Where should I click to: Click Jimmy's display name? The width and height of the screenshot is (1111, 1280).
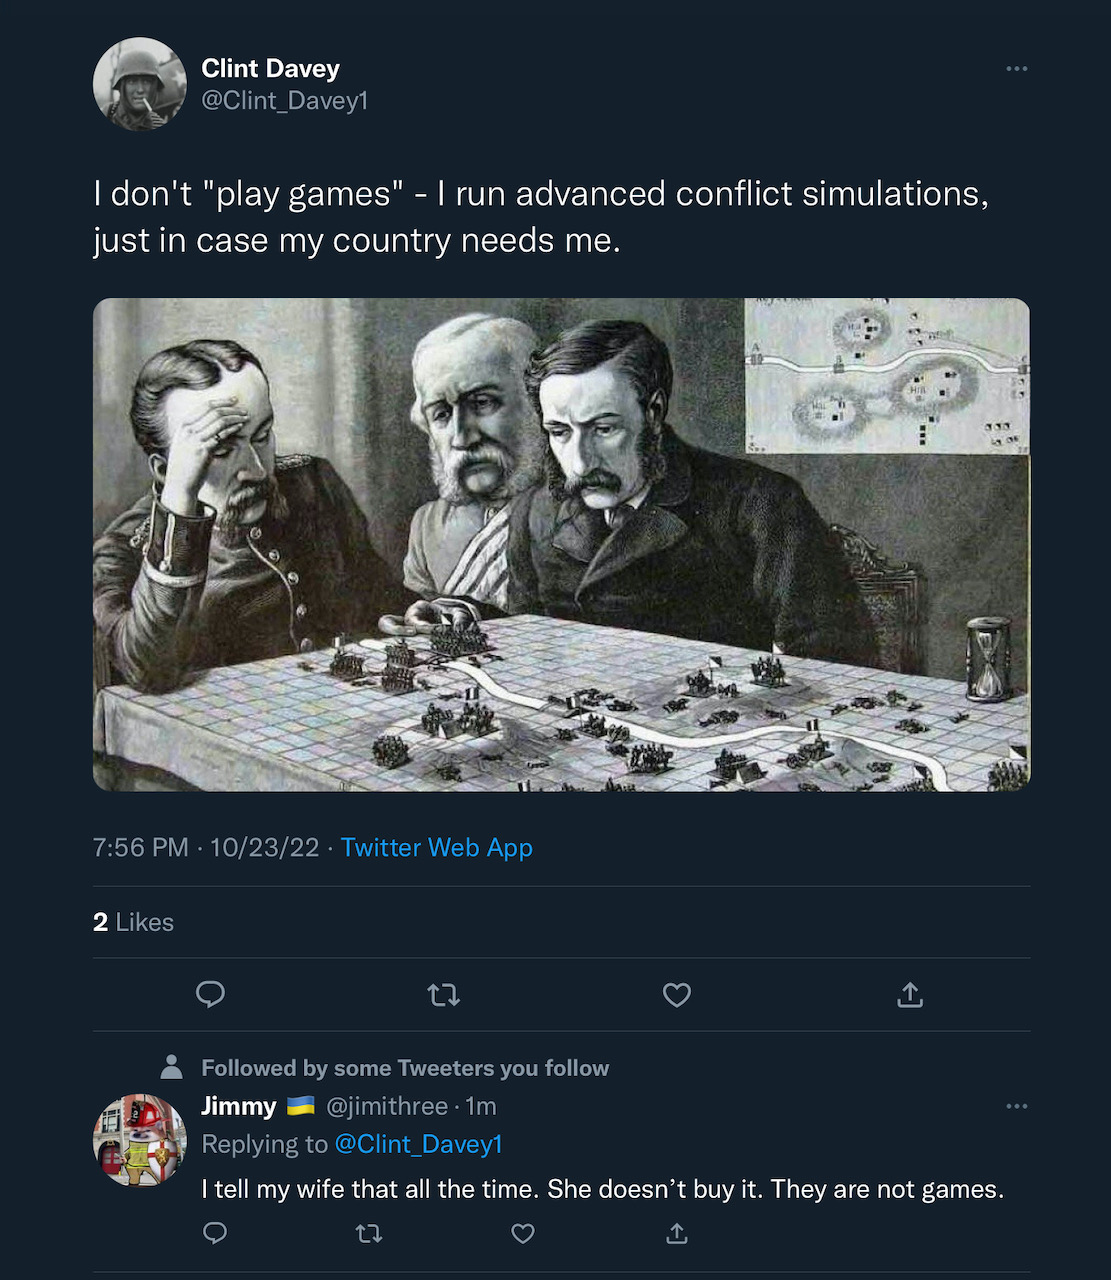click(x=238, y=1106)
